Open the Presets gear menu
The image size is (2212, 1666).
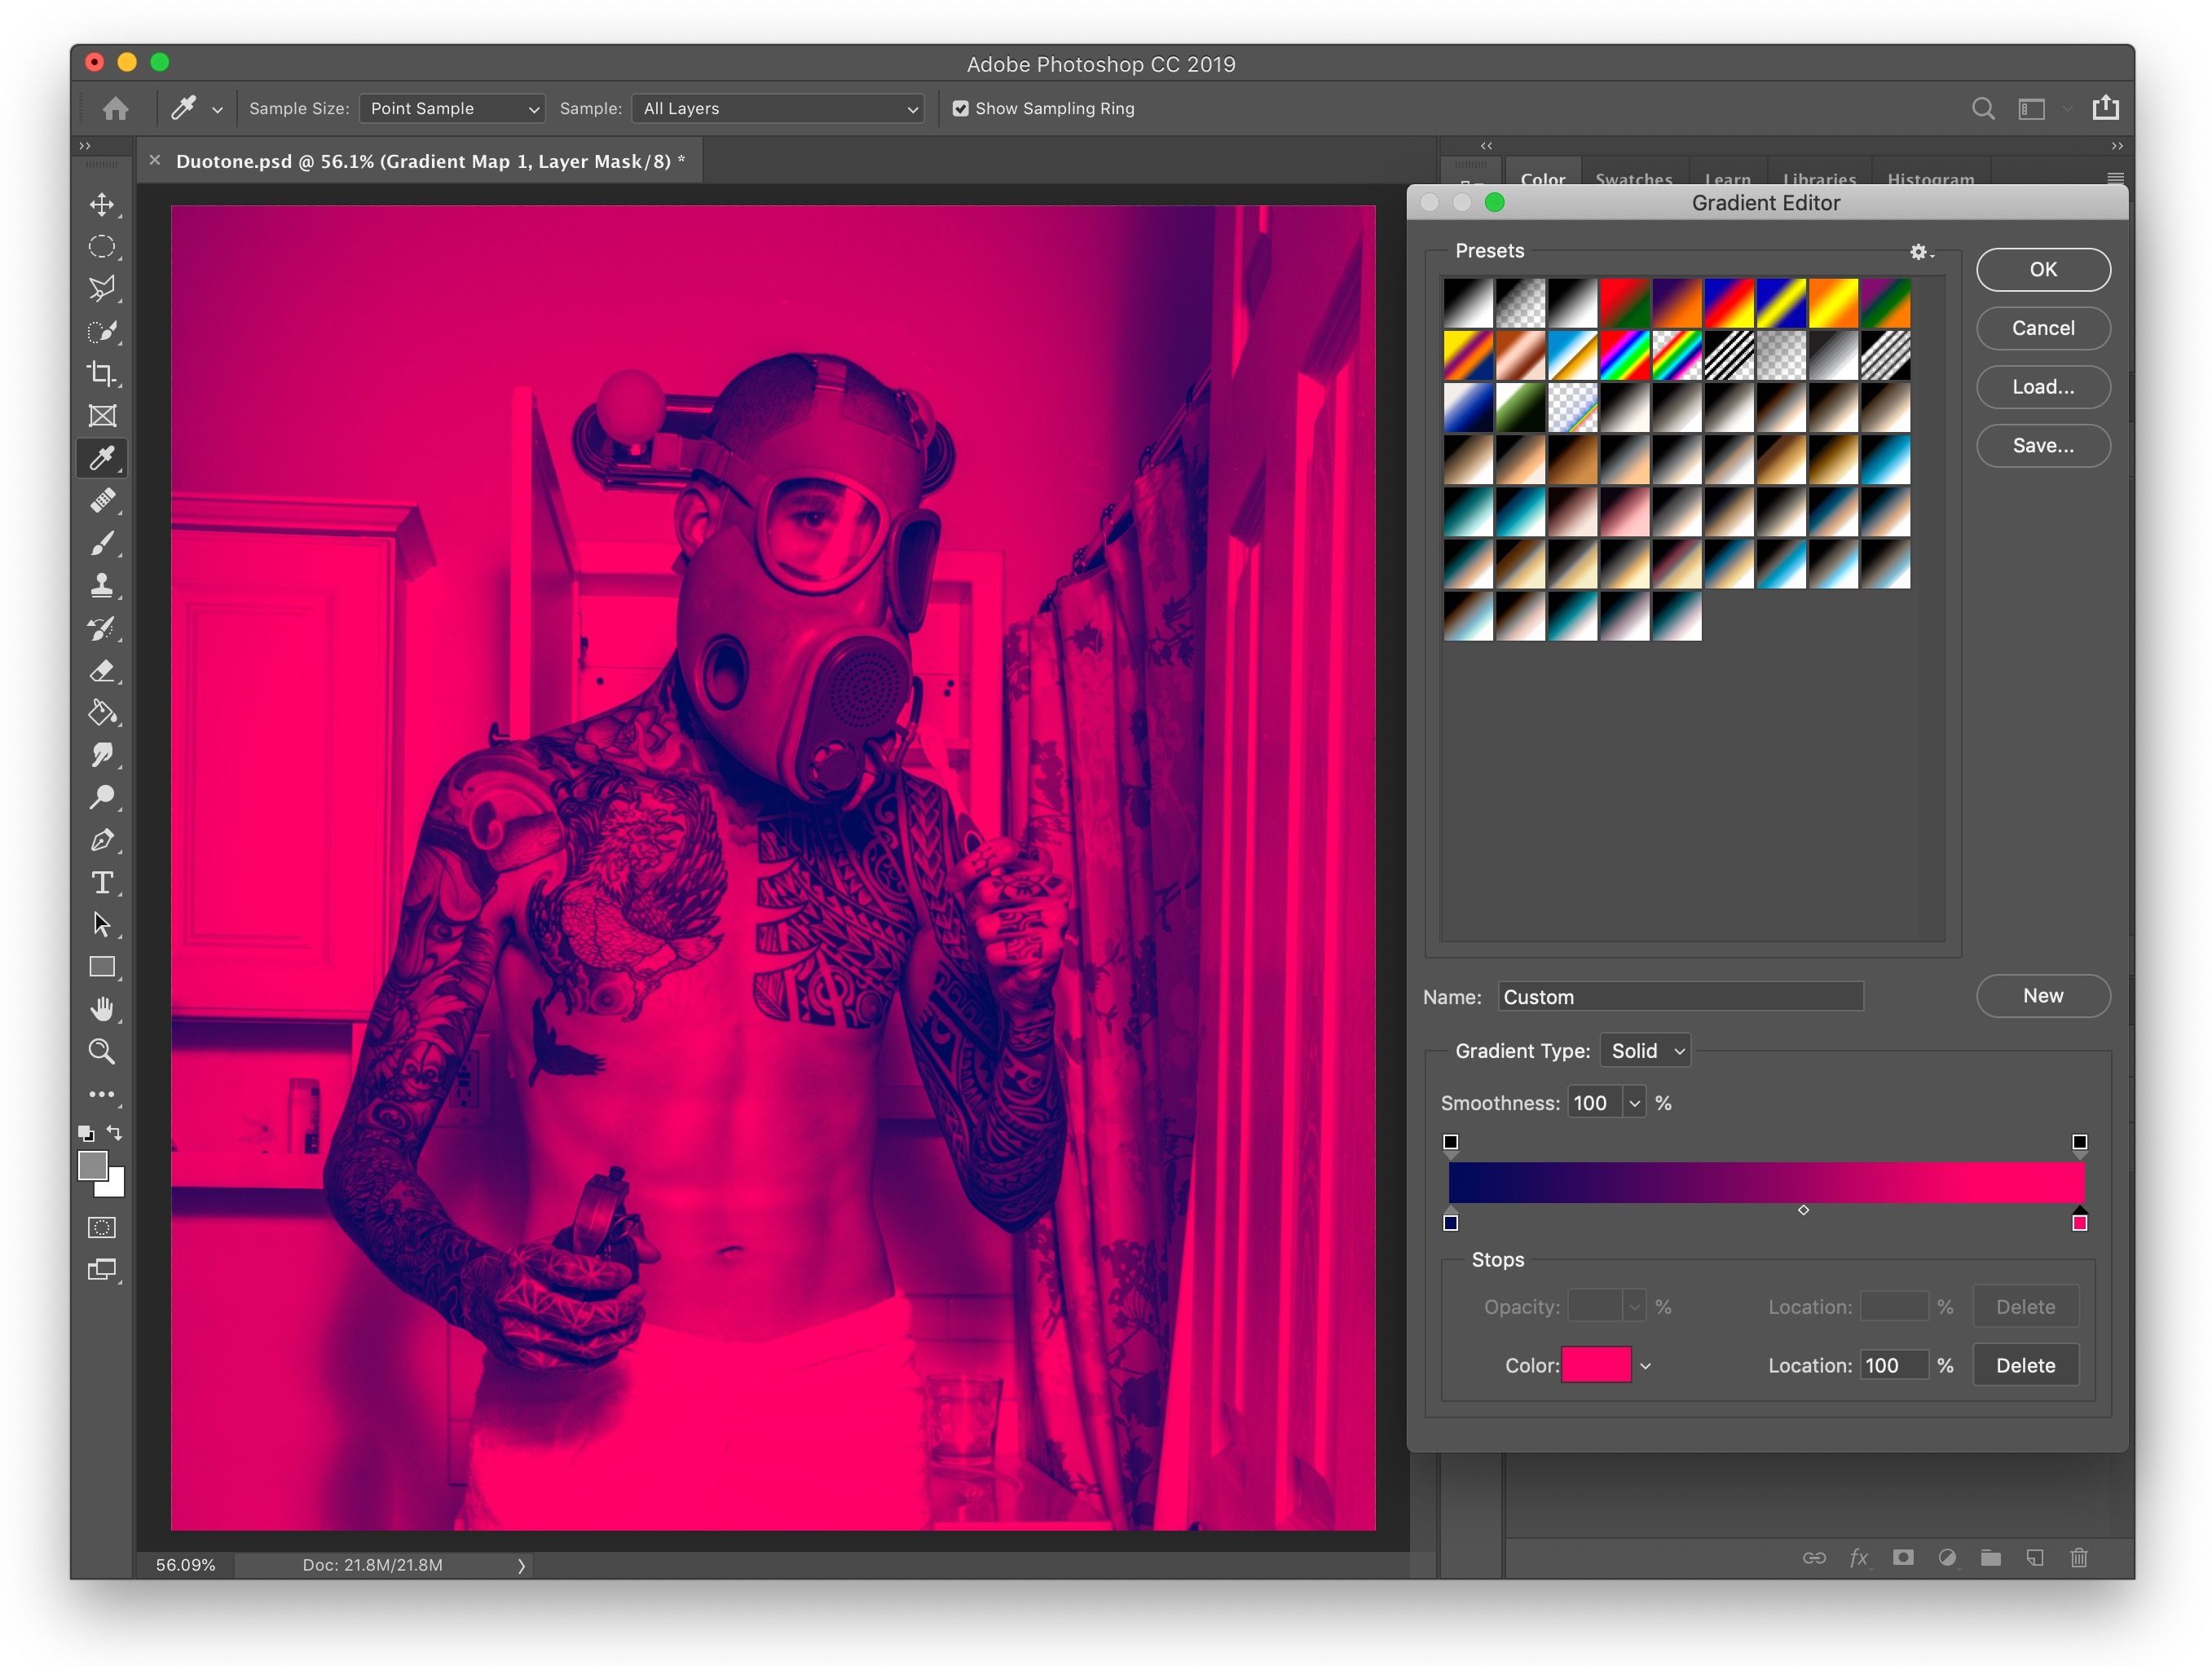pos(1920,252)
